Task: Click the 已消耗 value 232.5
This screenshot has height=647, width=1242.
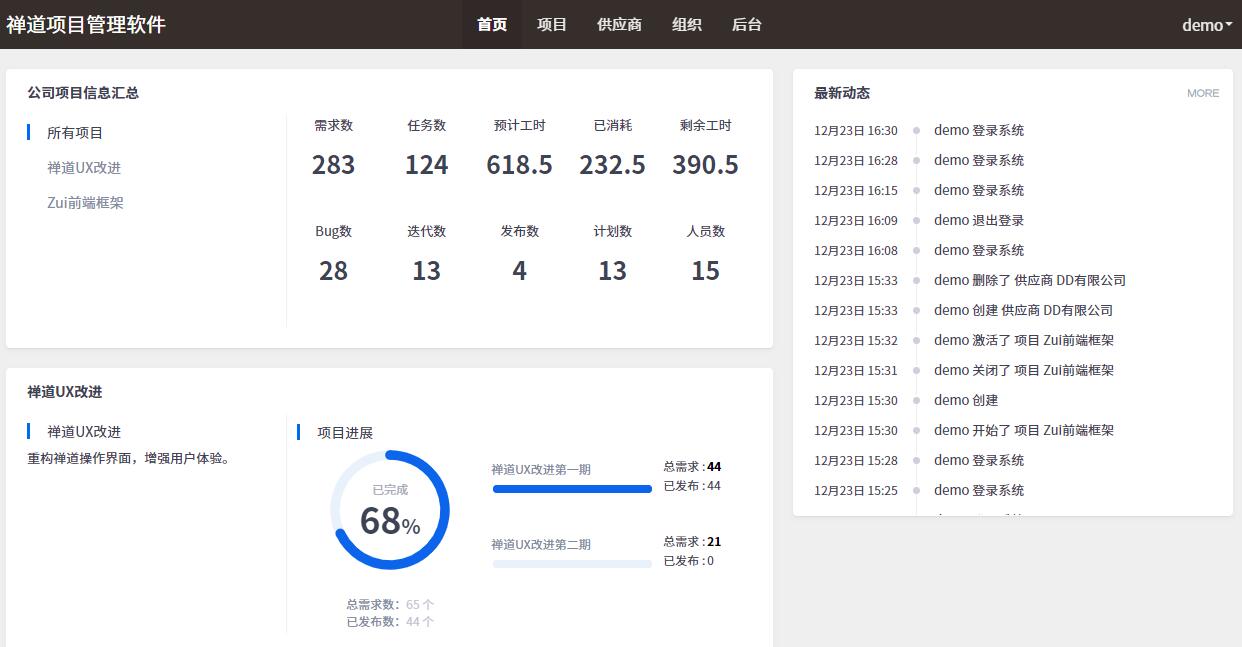Action: (612, 165)
